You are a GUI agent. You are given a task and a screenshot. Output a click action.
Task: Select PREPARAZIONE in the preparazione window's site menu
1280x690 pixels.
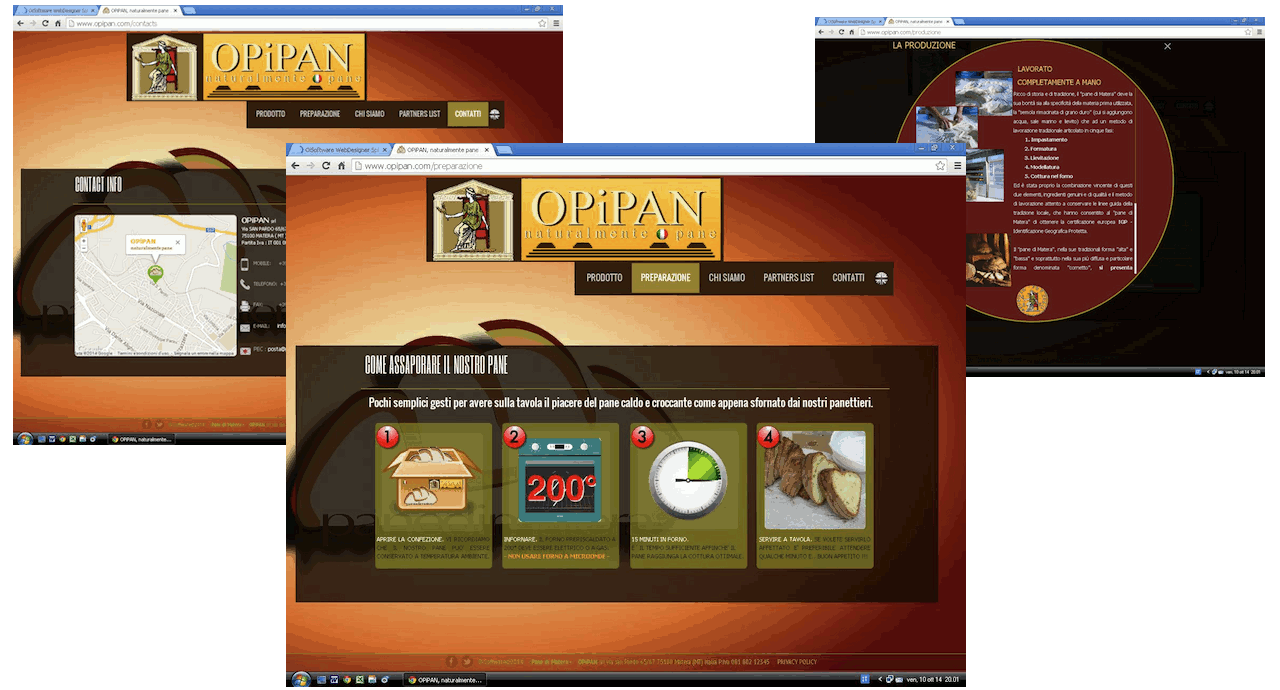coord(665,278)
